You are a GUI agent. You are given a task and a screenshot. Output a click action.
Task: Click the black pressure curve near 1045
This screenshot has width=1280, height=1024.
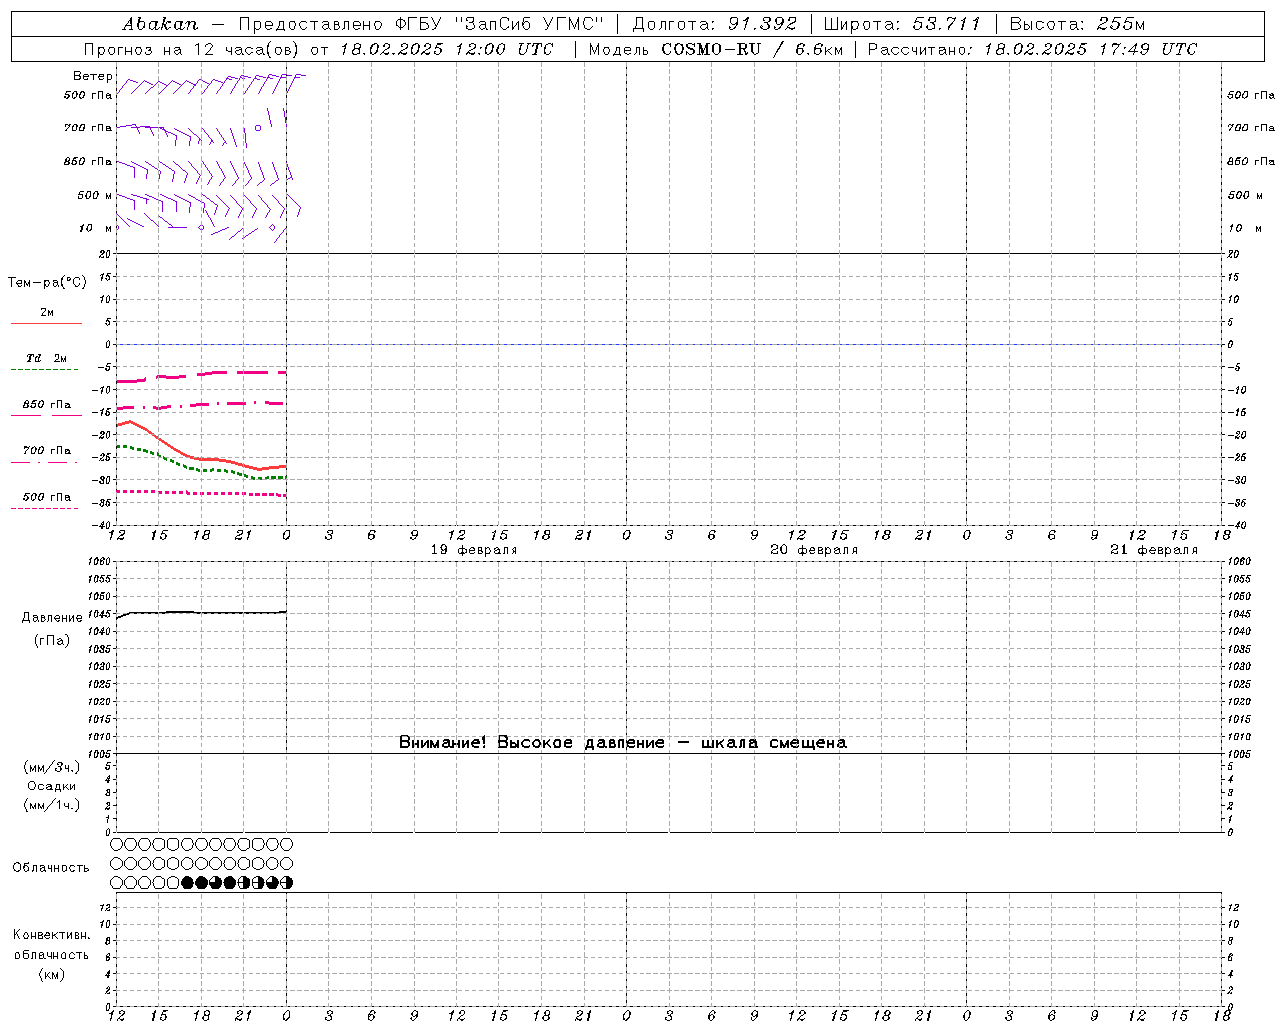coord(200,612)
